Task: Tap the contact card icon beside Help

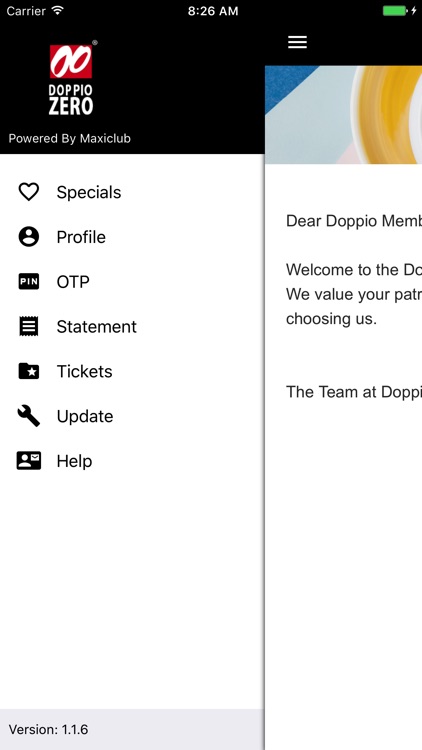Action: point(29,461)
